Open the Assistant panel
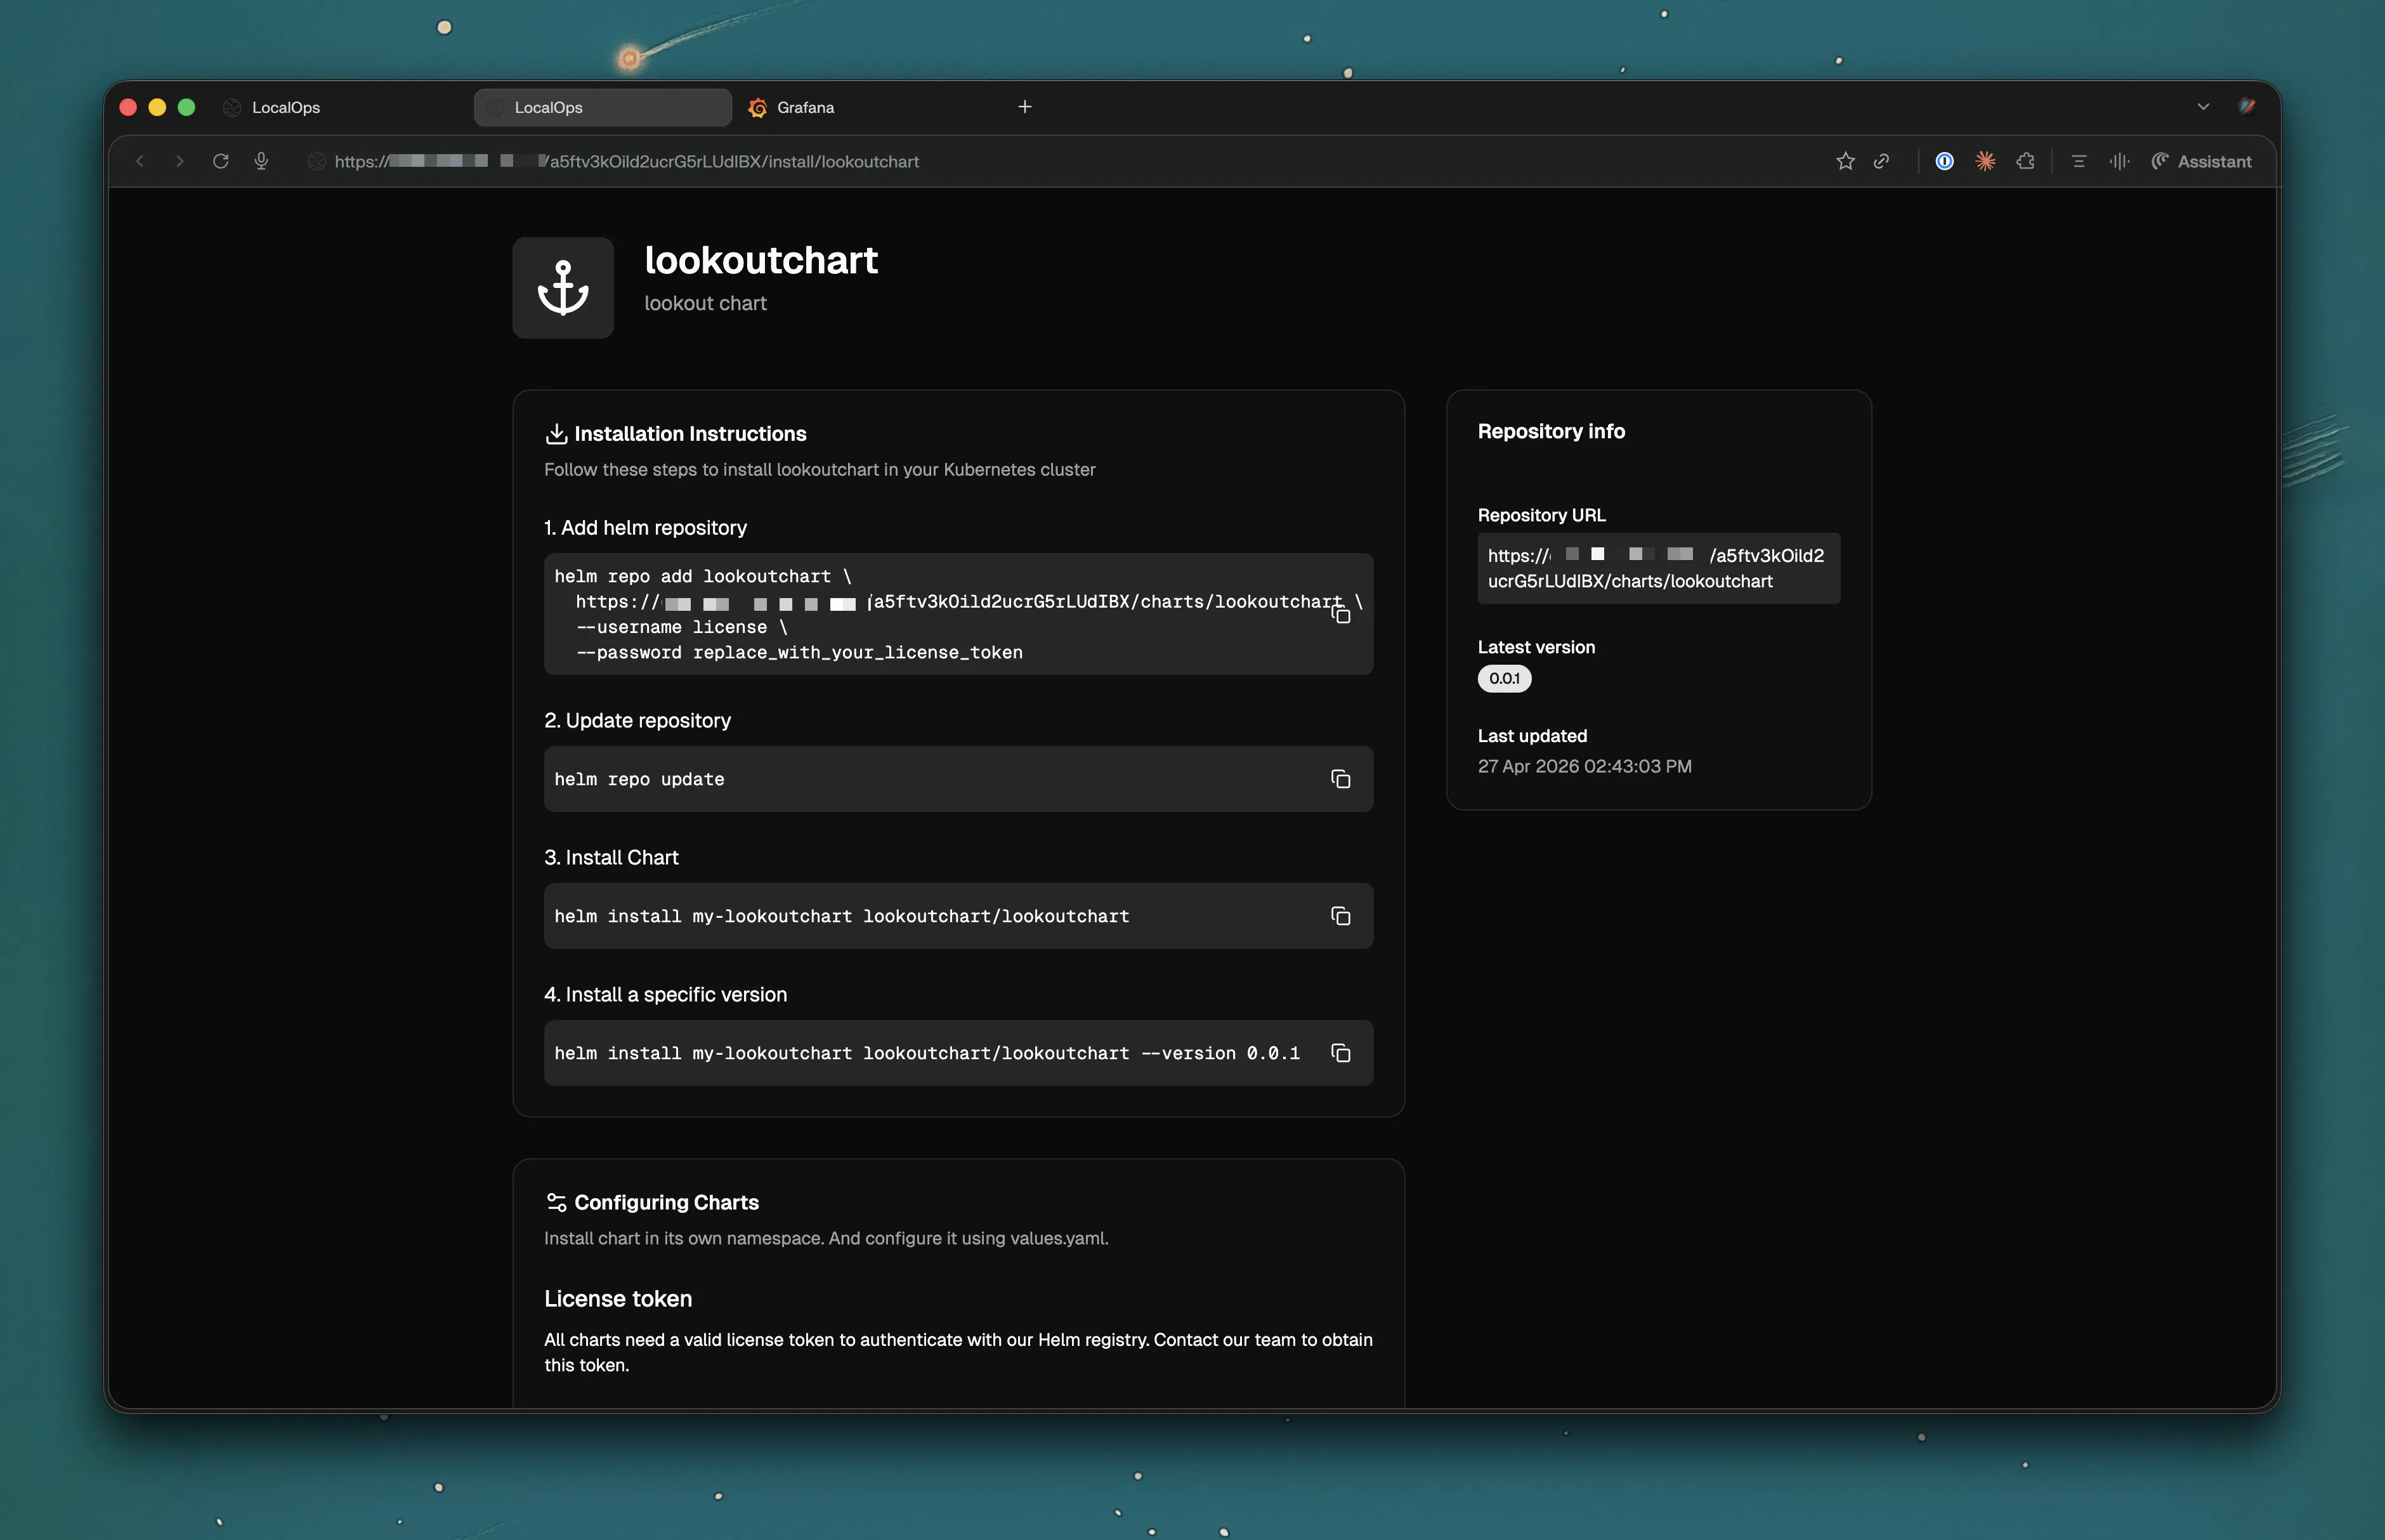 pos(2202,161)
